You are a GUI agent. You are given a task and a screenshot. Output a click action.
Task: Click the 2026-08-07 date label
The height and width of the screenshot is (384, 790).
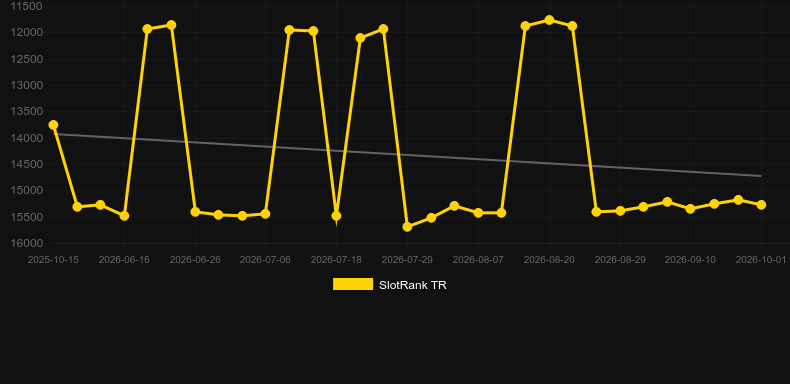click(478, 260)
